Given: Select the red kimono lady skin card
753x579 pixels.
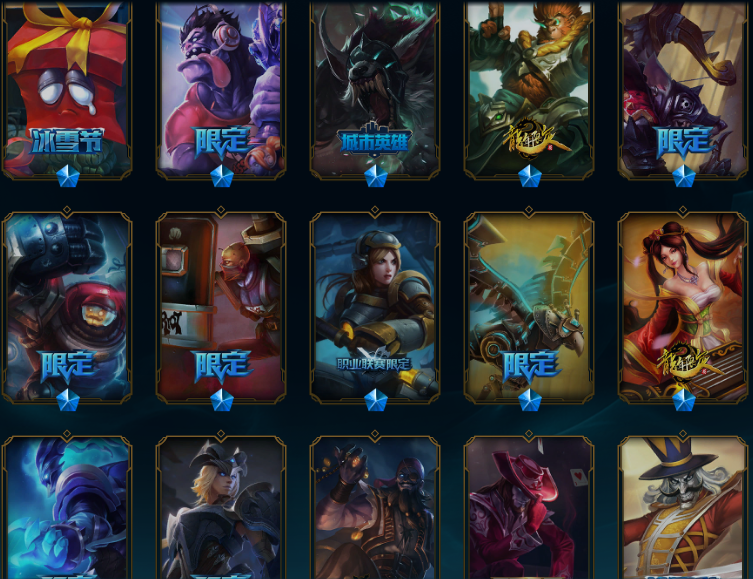Looking at the screenshot, I should coord(683,306).
